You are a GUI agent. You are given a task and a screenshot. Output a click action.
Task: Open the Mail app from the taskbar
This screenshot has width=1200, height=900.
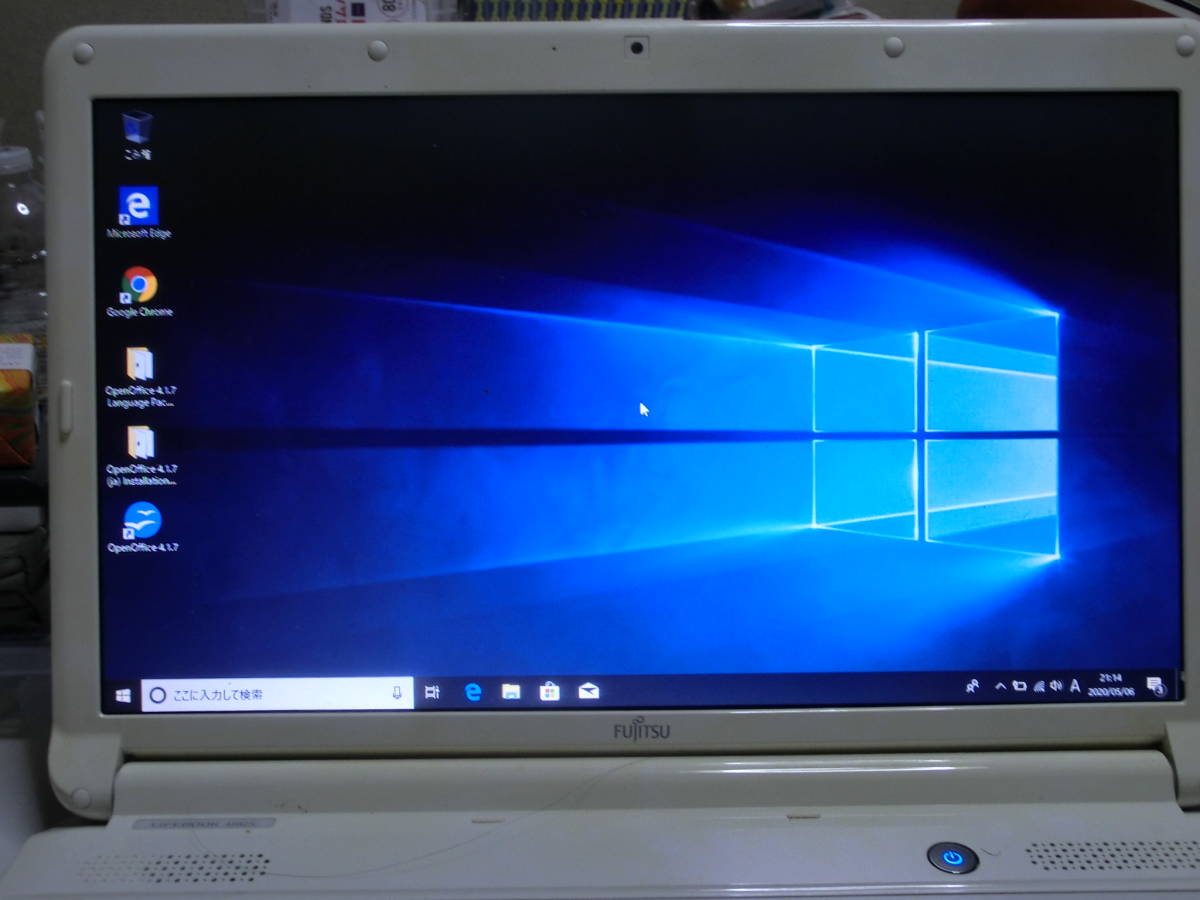[x=589, y=691]
